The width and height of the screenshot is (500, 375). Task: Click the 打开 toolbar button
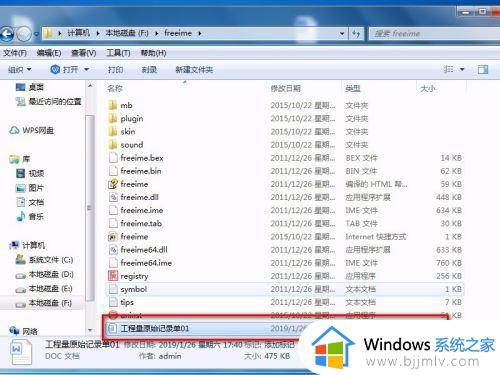pyautogui.click(x=65, y=70)
